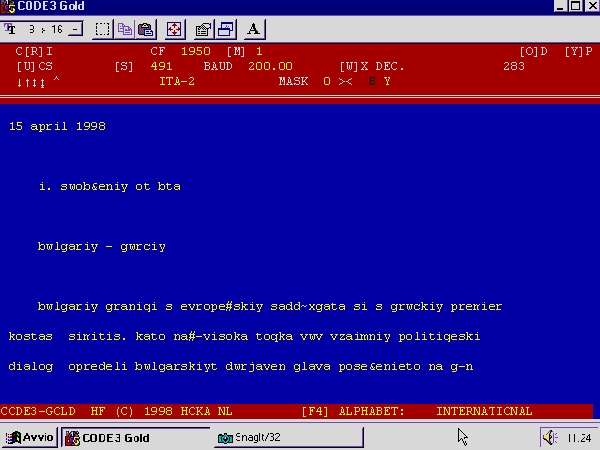Select the [U]CS menu option

pos(34,66)
